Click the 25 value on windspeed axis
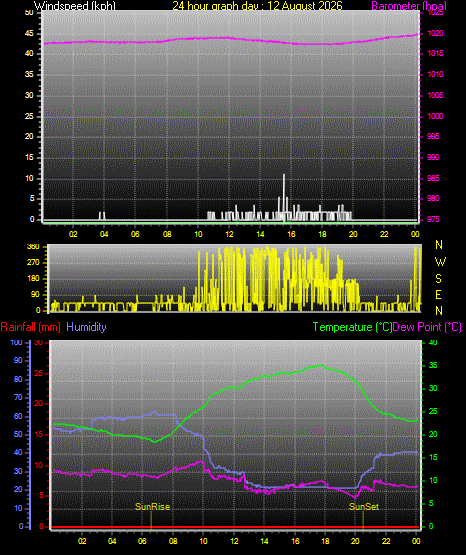466x555 pixels. [29, 116]
